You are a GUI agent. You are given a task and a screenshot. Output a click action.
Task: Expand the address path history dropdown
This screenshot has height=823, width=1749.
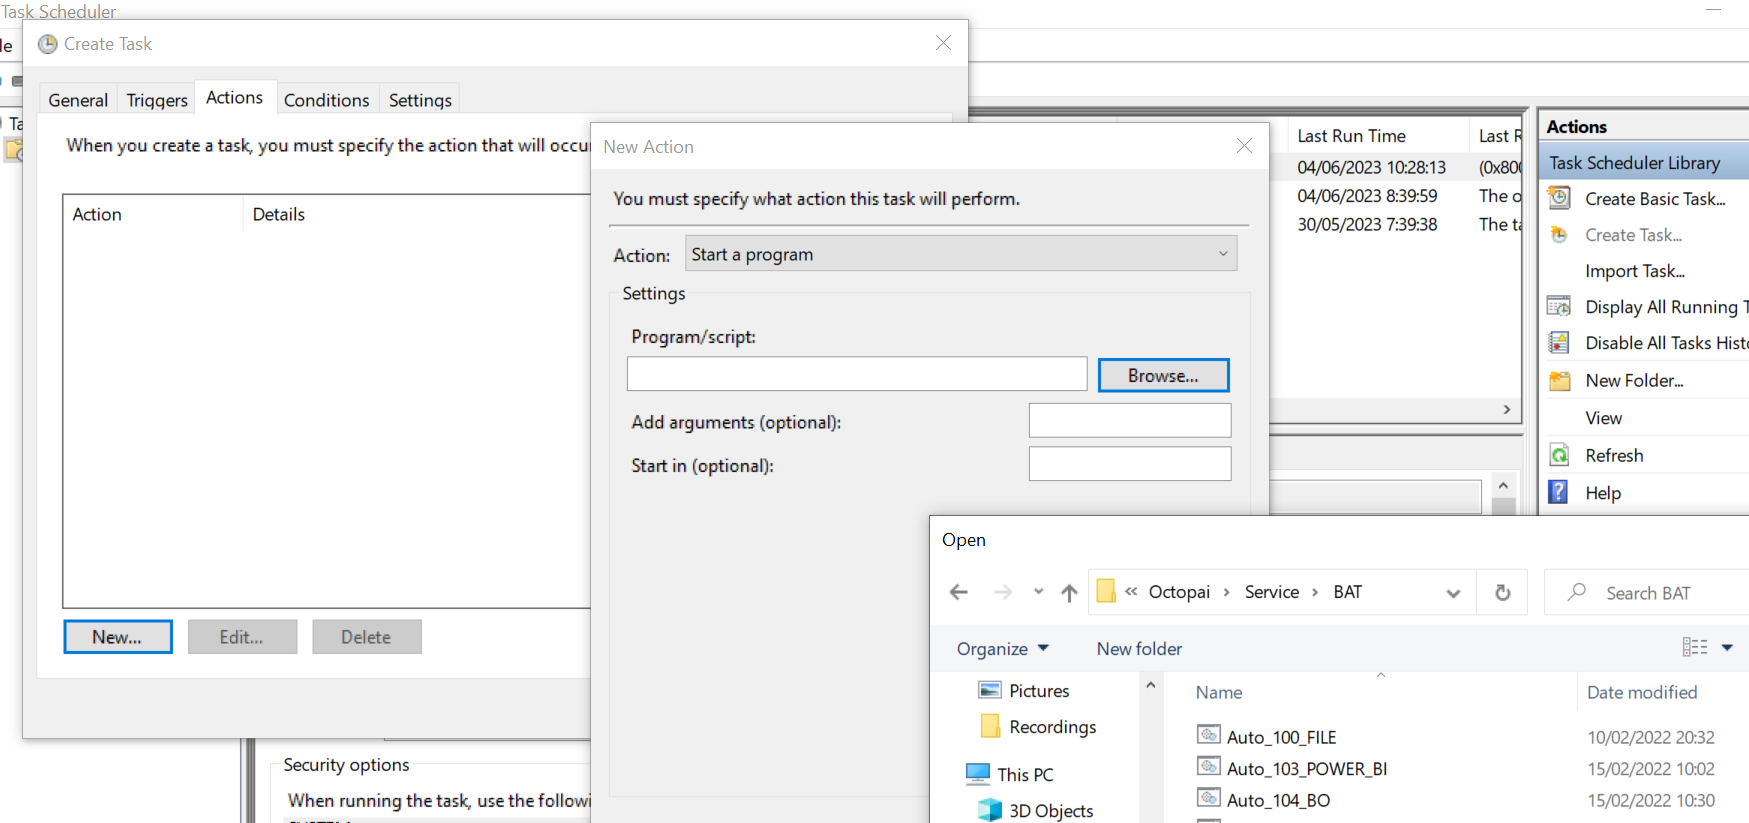coord(1453,593)
